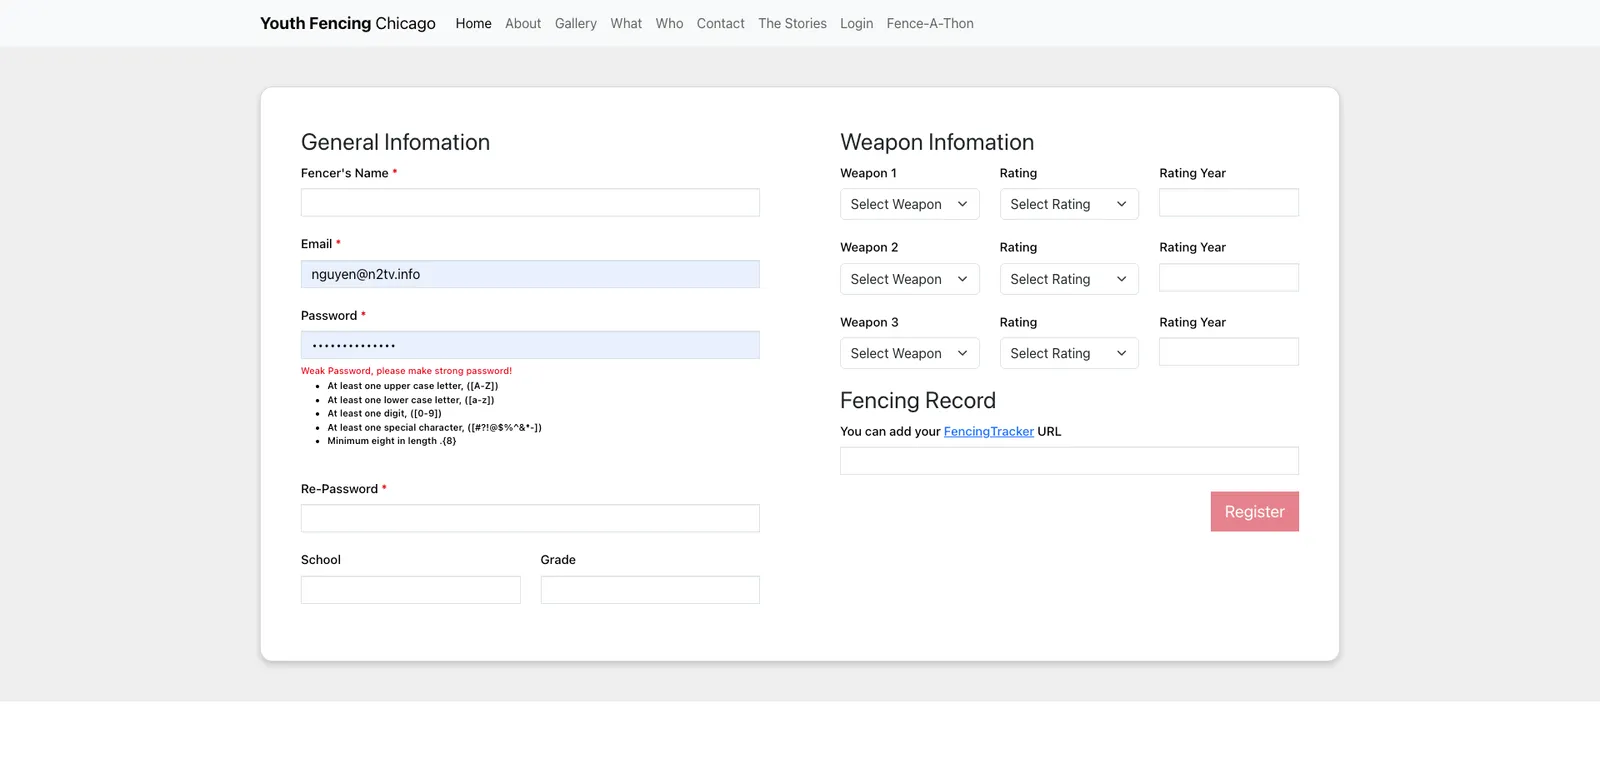Expand the Weapon 2 Select Rating dropdown
The width and height of the screenshot is (1600, 778).
pyautogui.click(x=1069, y=279)
